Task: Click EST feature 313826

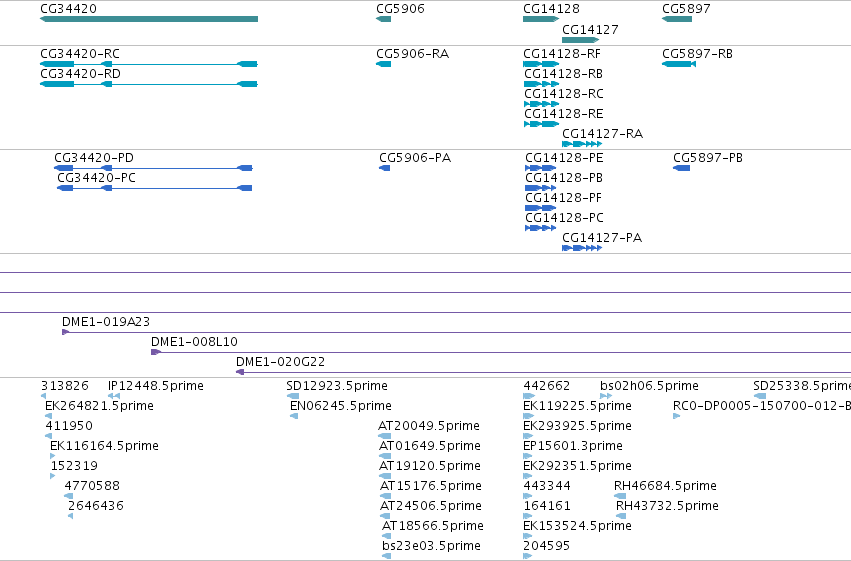Action: pos(43,396)
